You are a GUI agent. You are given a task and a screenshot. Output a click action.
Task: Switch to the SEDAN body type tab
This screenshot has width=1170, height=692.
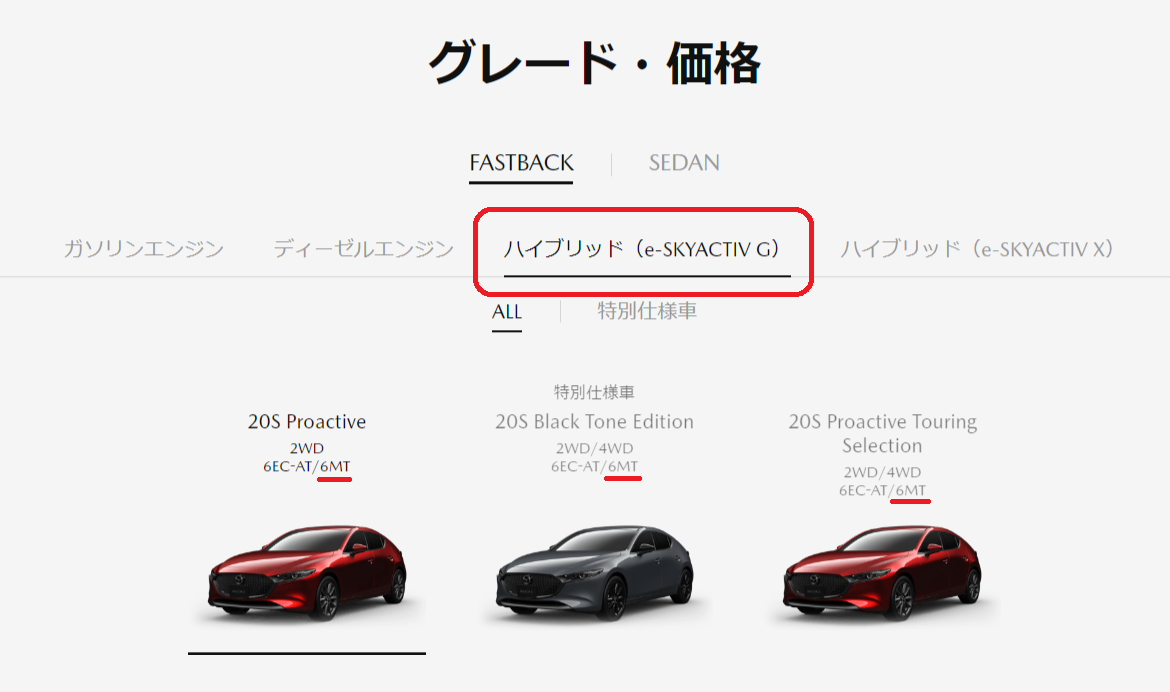click(x=683, y=163)
